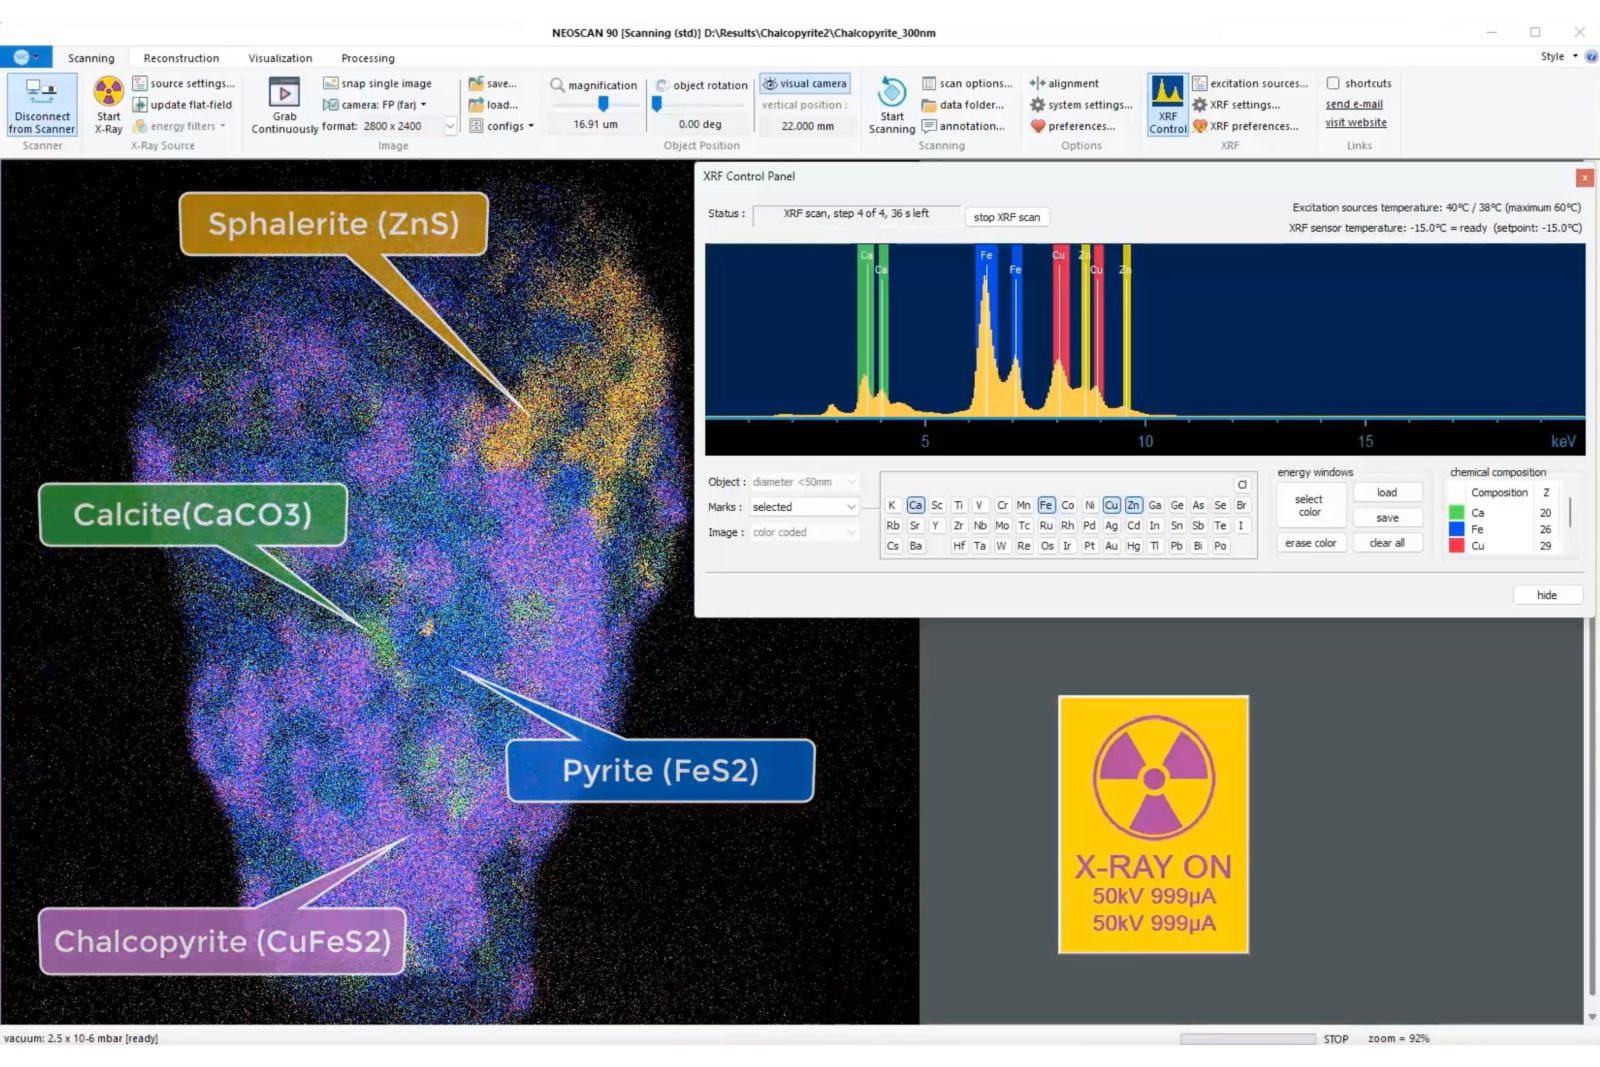Enable the shortcuts checkbox
This screenshot has height=1067, width=1600.
pos(1333,84)
